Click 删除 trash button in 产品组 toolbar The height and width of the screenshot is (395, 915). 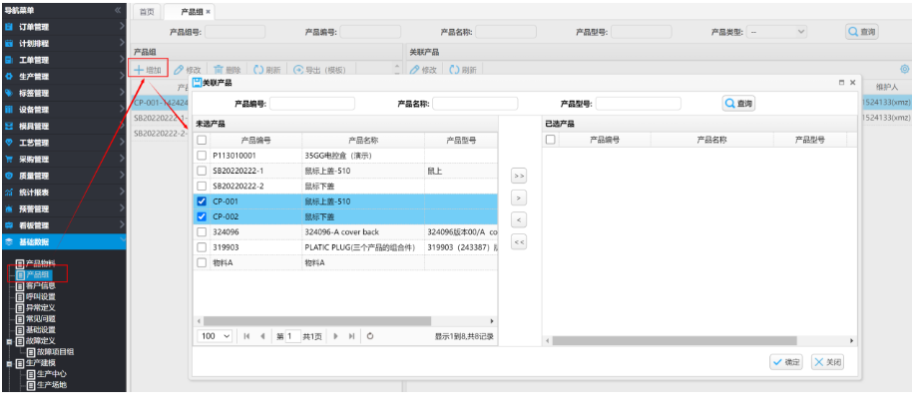point(227,70)
